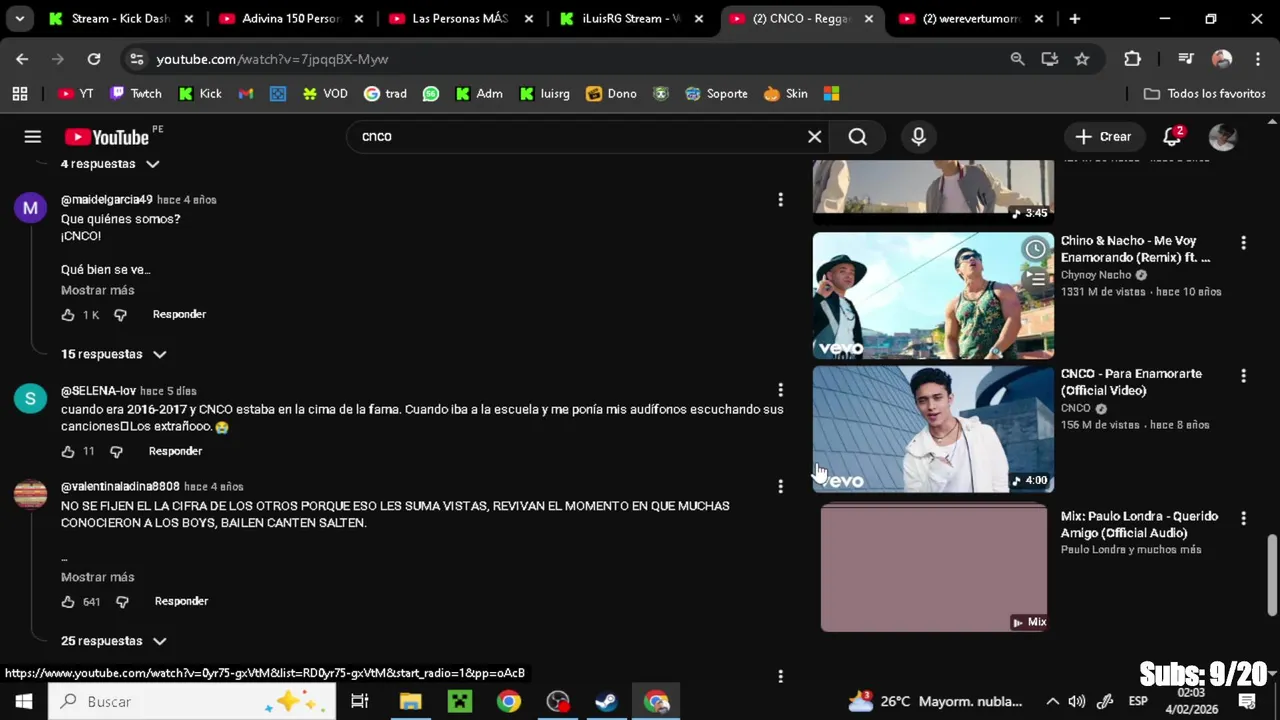Show hidden system tray icons

point(1052,701)
